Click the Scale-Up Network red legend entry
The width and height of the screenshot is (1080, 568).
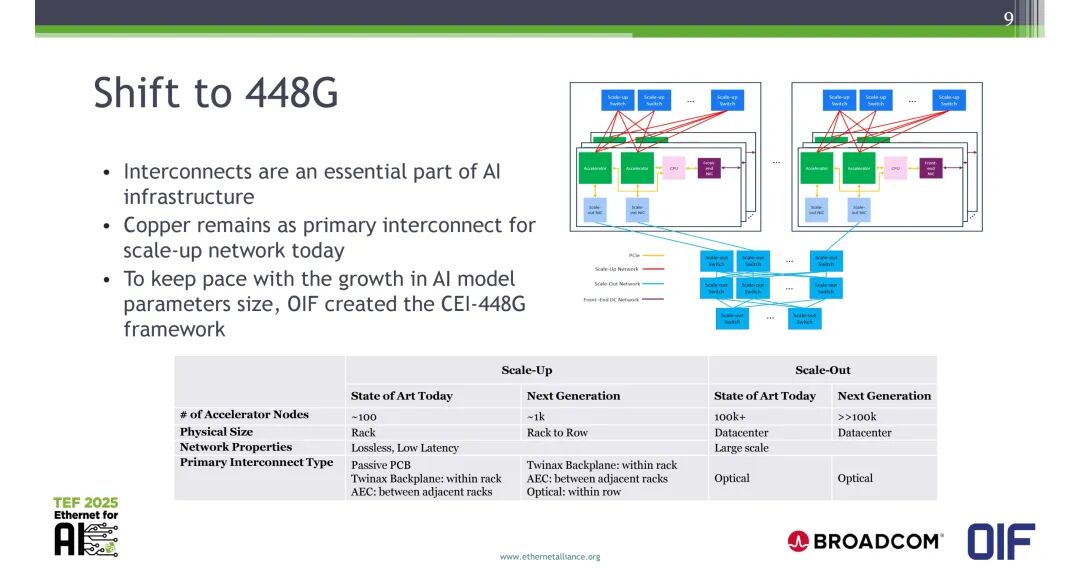(x=630, y=269)
